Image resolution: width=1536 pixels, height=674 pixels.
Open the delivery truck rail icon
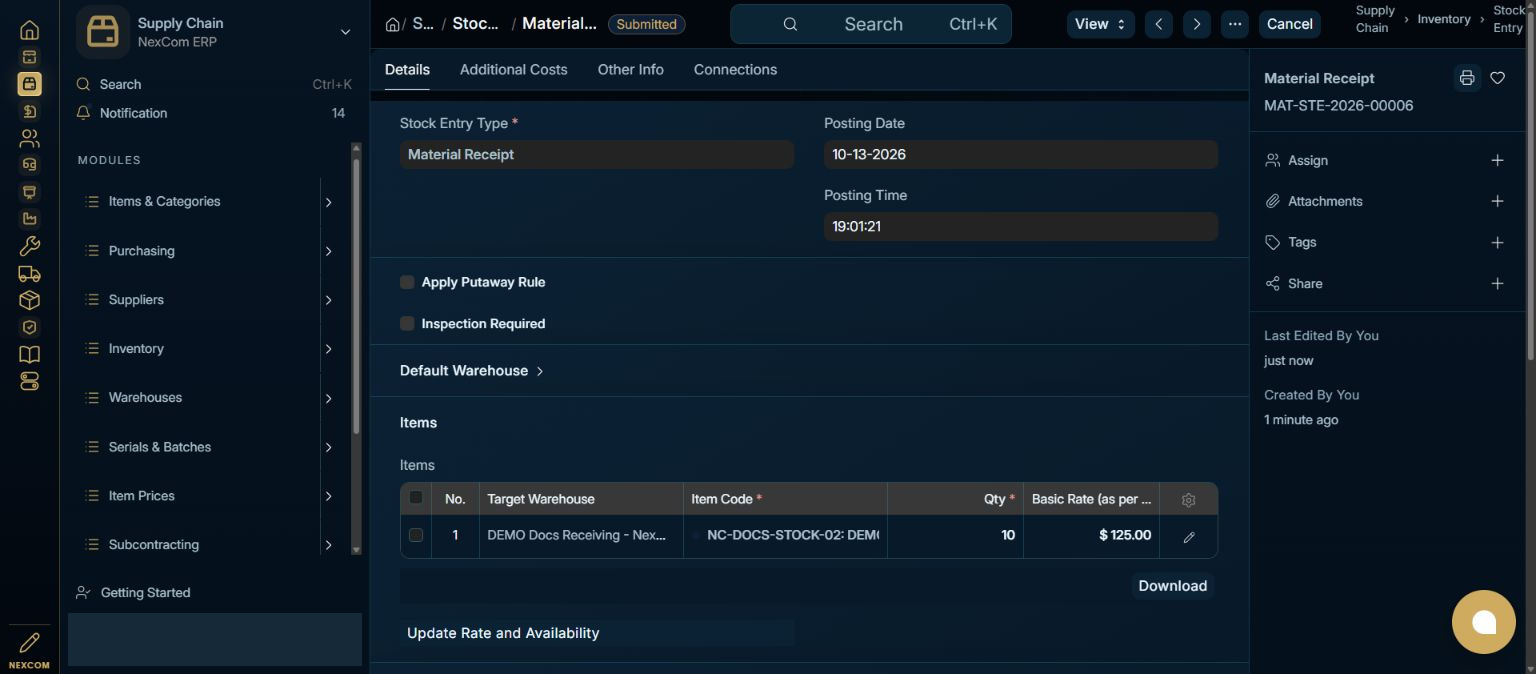[x=29, y=273]
